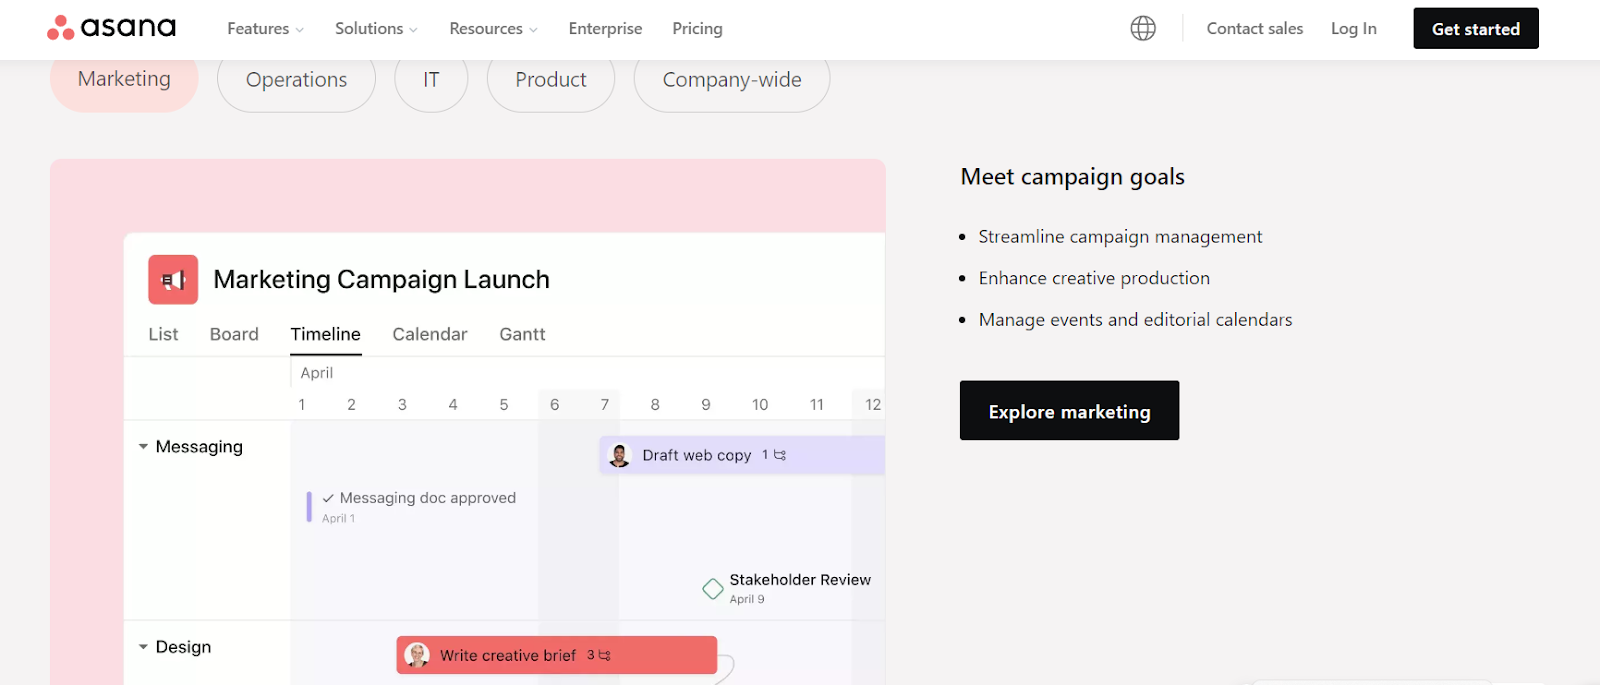Collapse the Design section
This screenshot has width=1600, height=685.
[143, 647]
